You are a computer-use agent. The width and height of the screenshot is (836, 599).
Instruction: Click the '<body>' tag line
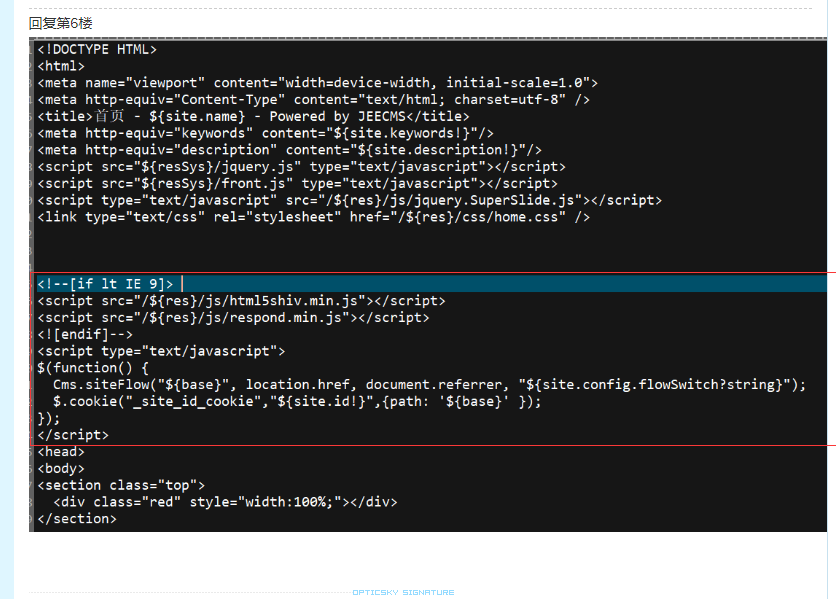pyautogui.click(x=61, y=469)
